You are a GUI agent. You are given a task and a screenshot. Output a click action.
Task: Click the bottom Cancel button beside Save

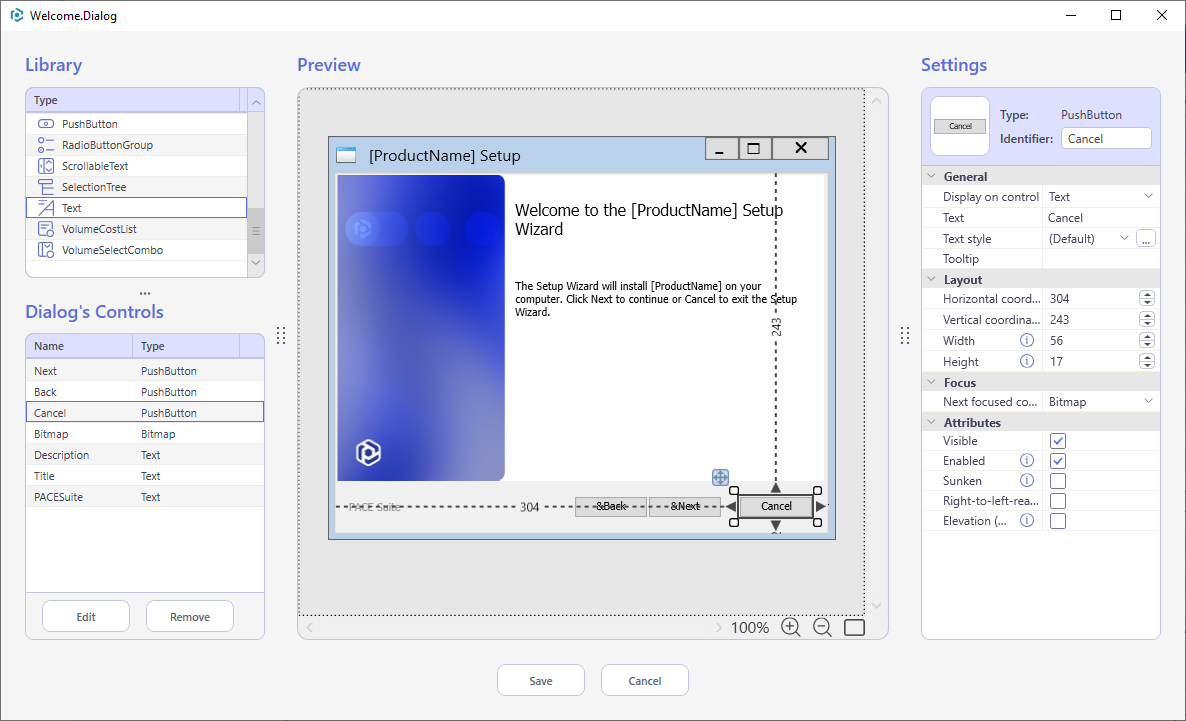644,680
